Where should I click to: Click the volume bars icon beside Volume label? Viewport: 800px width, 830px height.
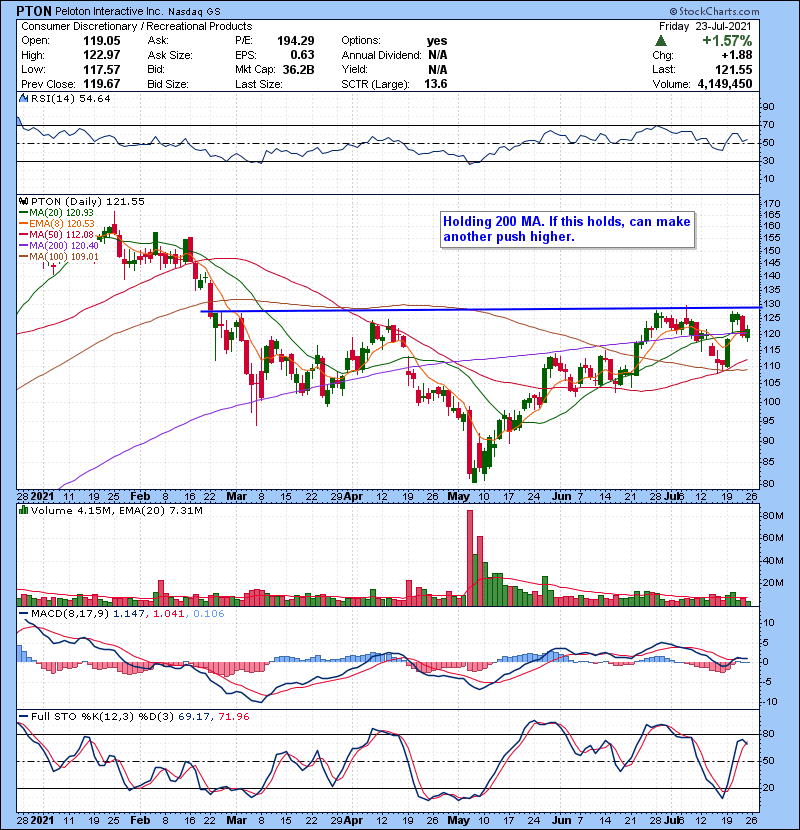(23, 510)
